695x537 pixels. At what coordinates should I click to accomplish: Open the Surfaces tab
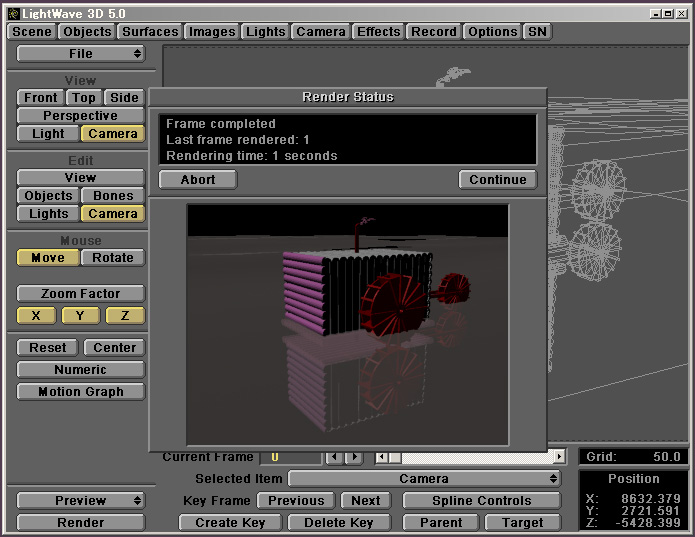150,32
